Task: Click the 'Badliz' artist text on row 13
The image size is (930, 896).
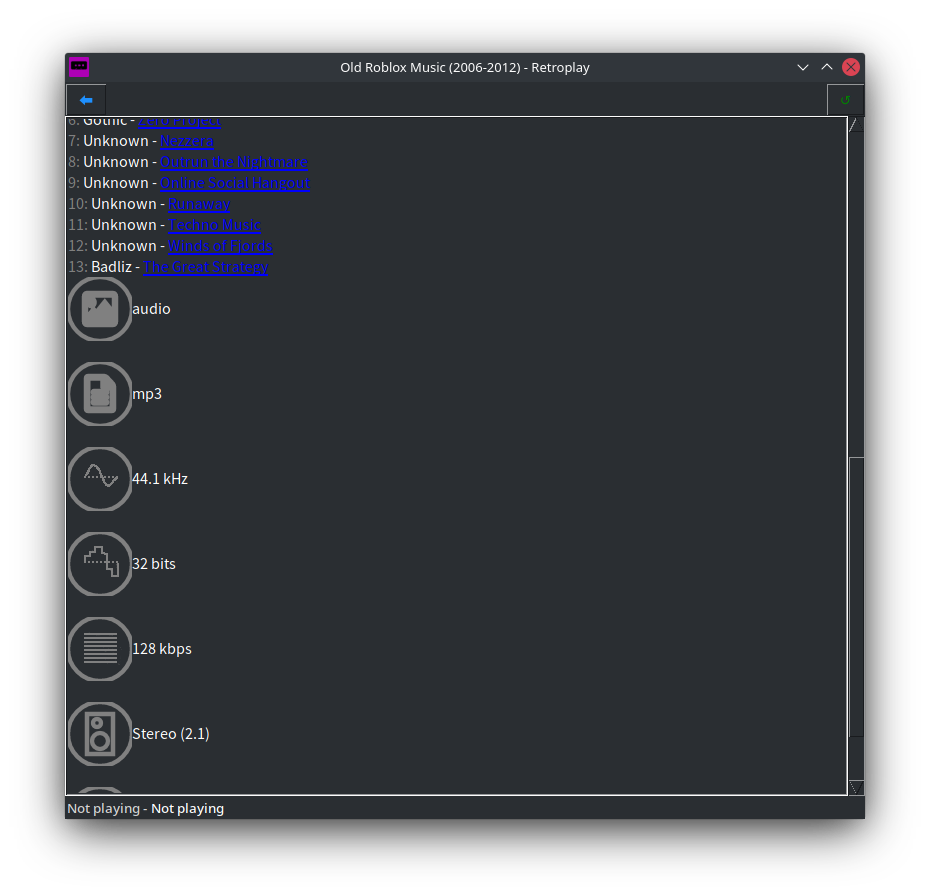Action: click(112, 267)
